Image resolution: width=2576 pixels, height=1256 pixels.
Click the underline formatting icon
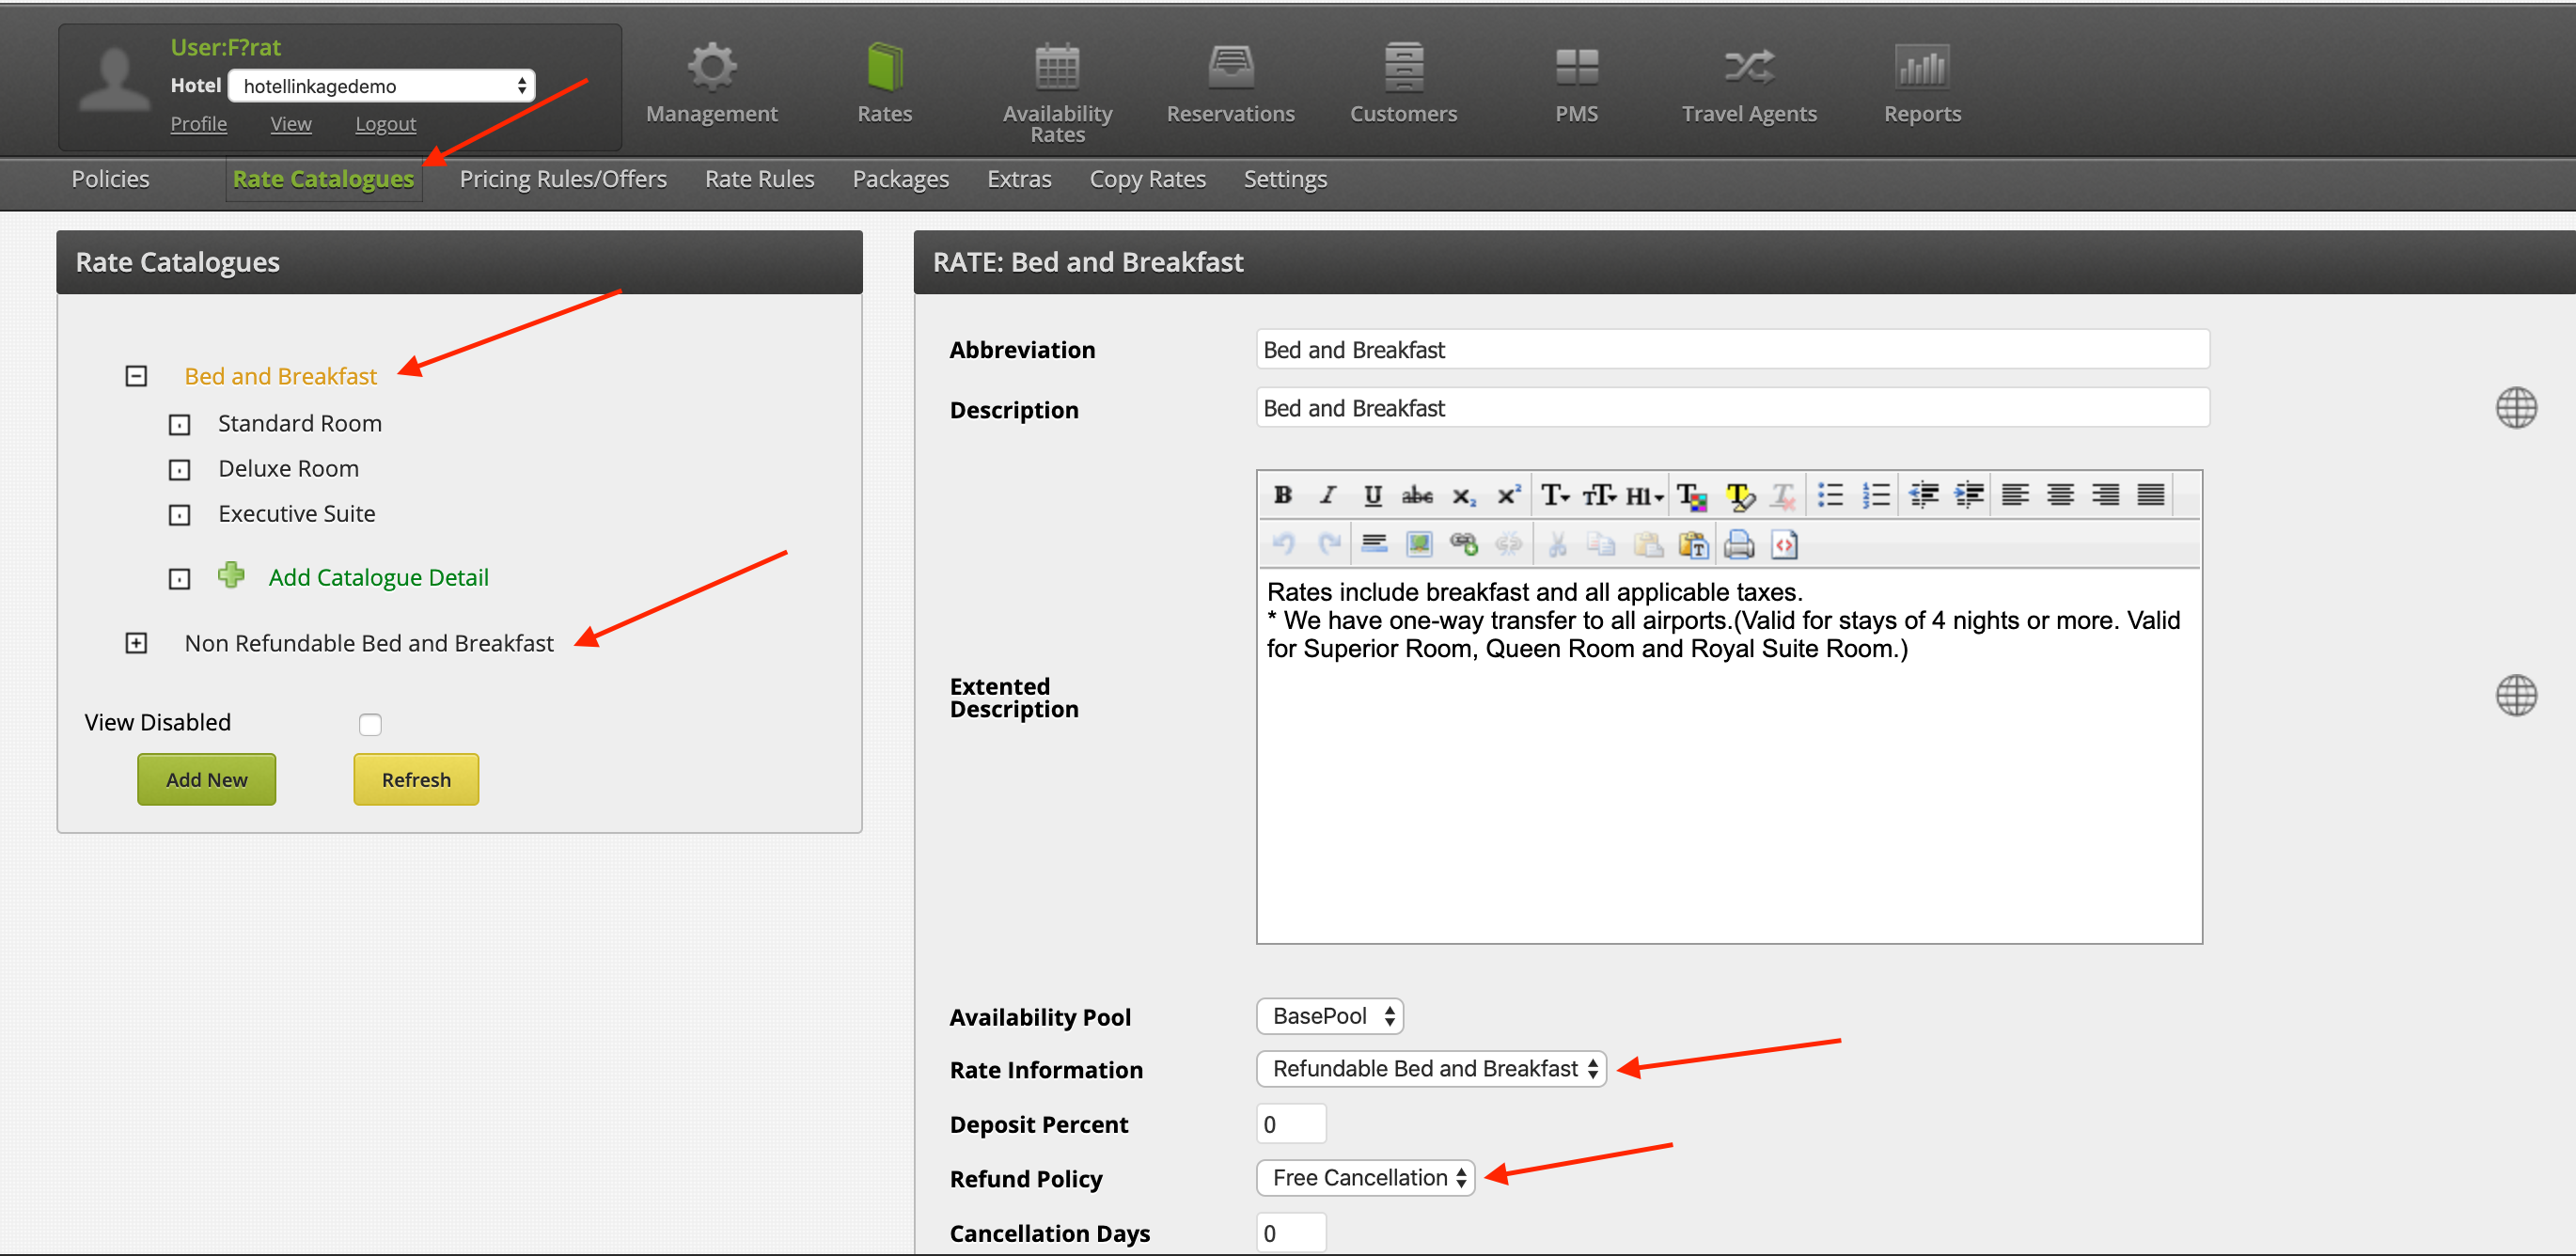pos(1372,495)
